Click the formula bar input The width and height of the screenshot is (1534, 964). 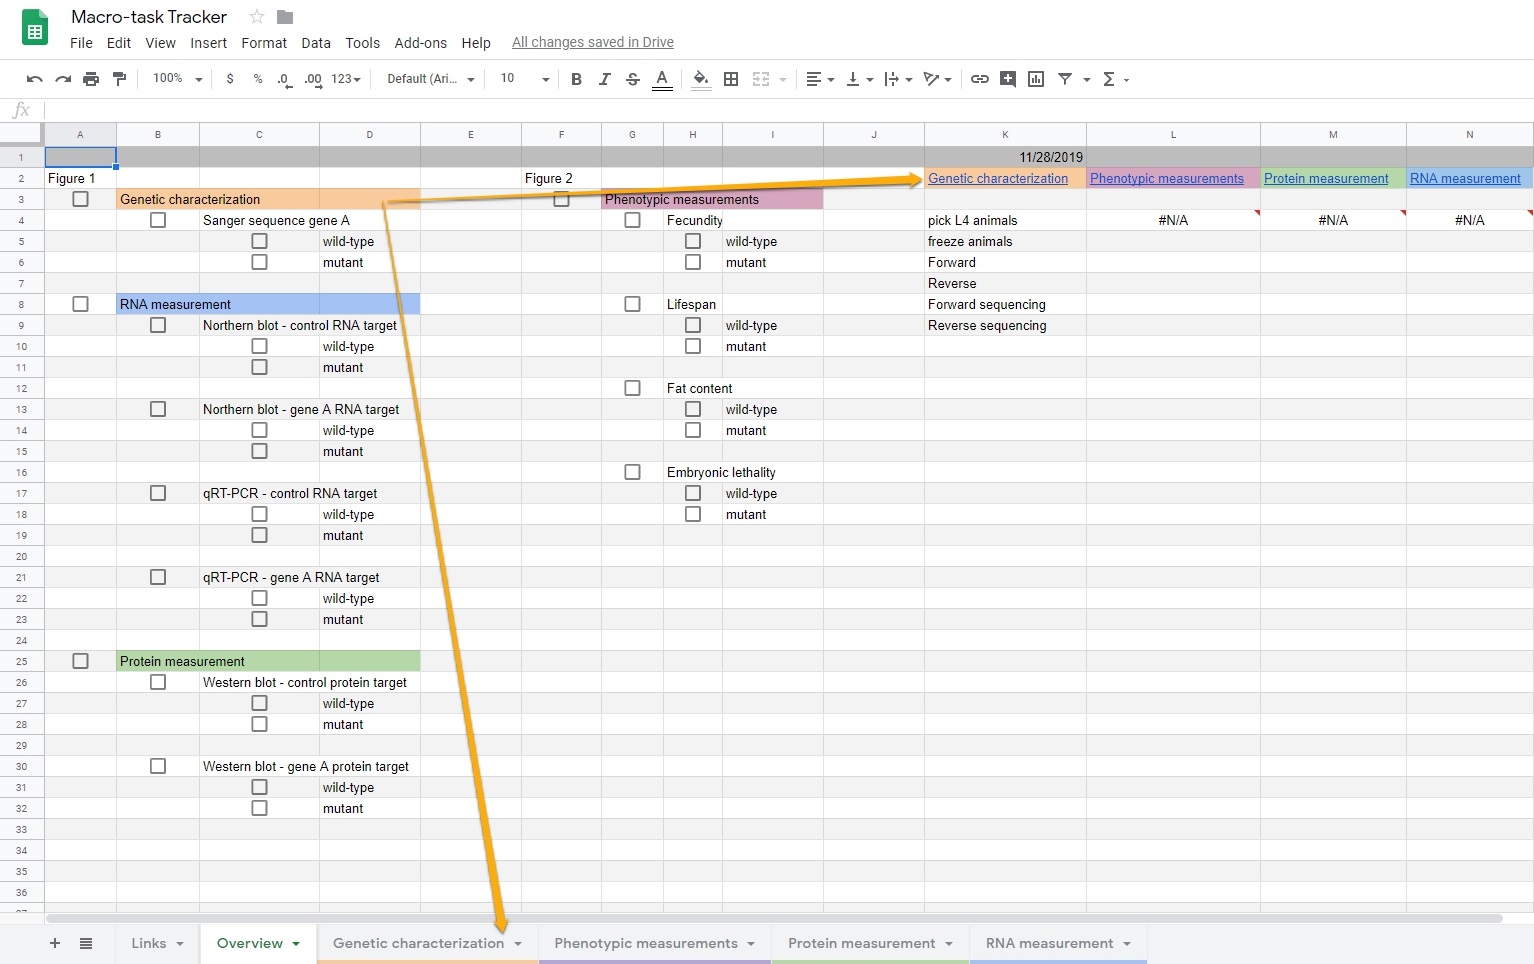788,110
